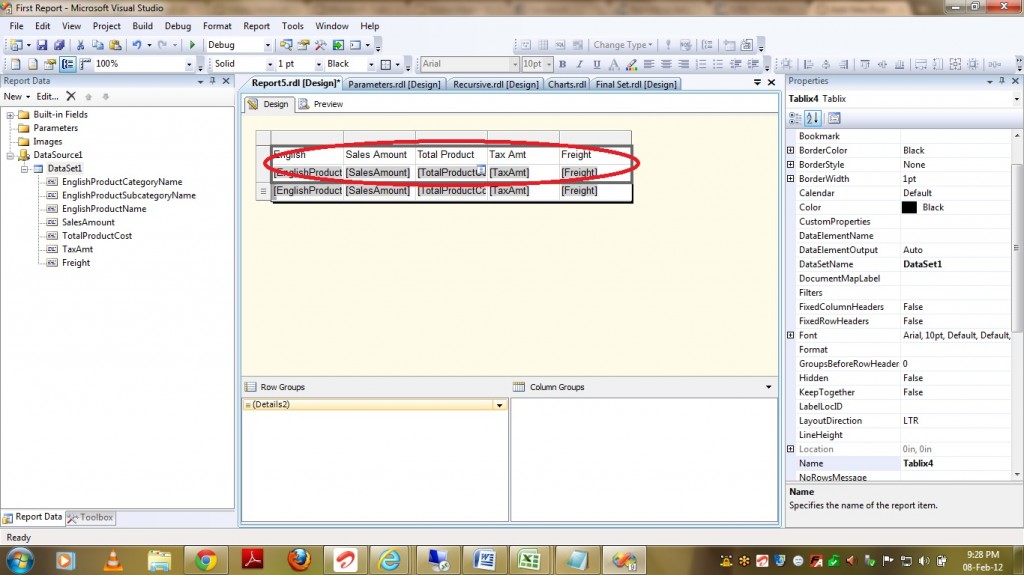
Task: Toggle auto-hide pin on Report Data panel
Action: [213, 81]
